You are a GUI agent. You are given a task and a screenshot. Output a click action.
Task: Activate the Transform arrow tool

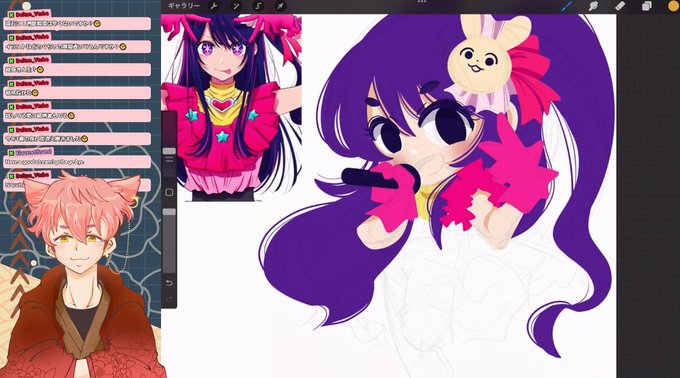click(280, 6)
